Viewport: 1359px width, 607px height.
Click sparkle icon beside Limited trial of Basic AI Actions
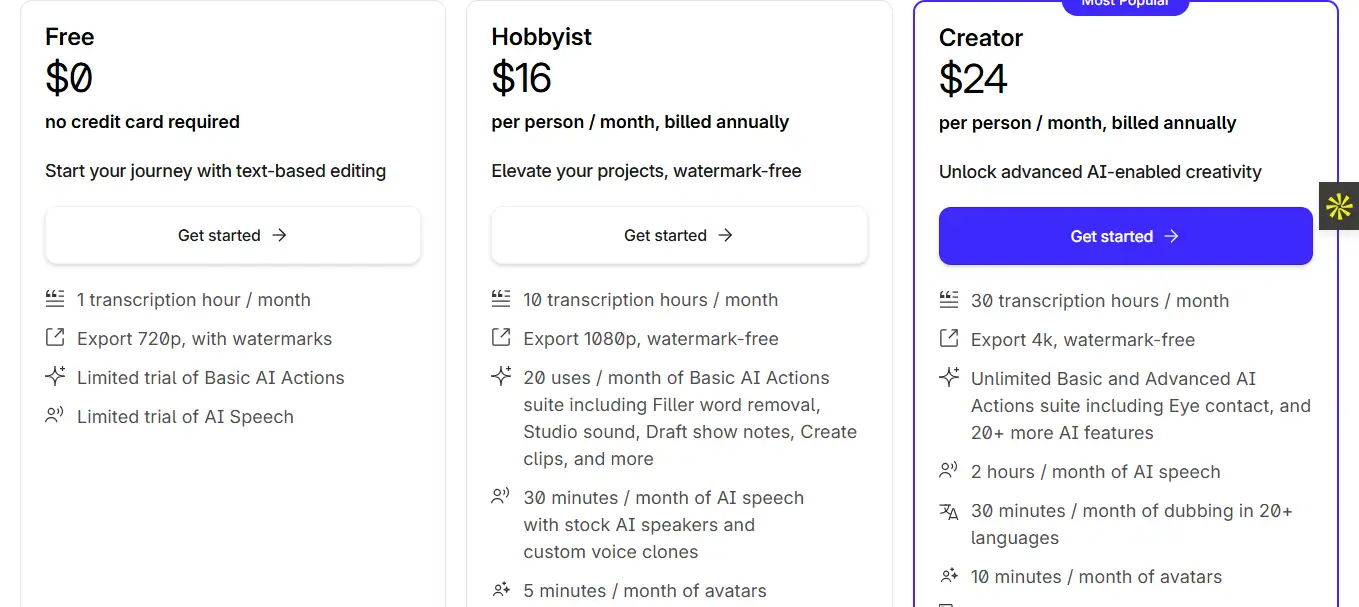click(55, 377)
